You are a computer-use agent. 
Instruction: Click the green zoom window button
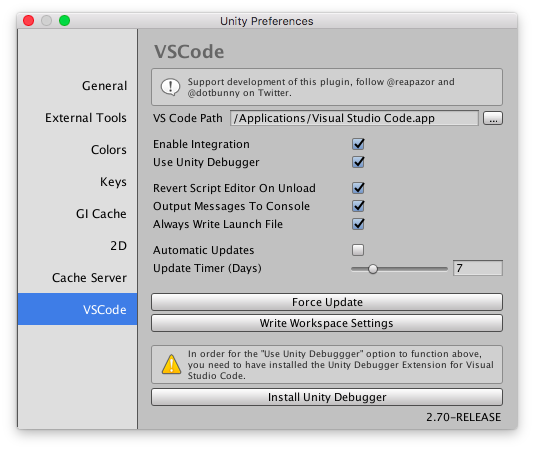click(x=64, y=21)
